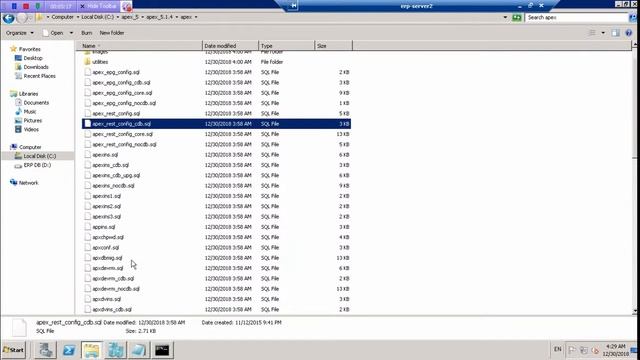The width and height of the screenshot is (640, 360).
Task: Navigate to Computer in breadcrumb
Action: click(x=62, y=17)
